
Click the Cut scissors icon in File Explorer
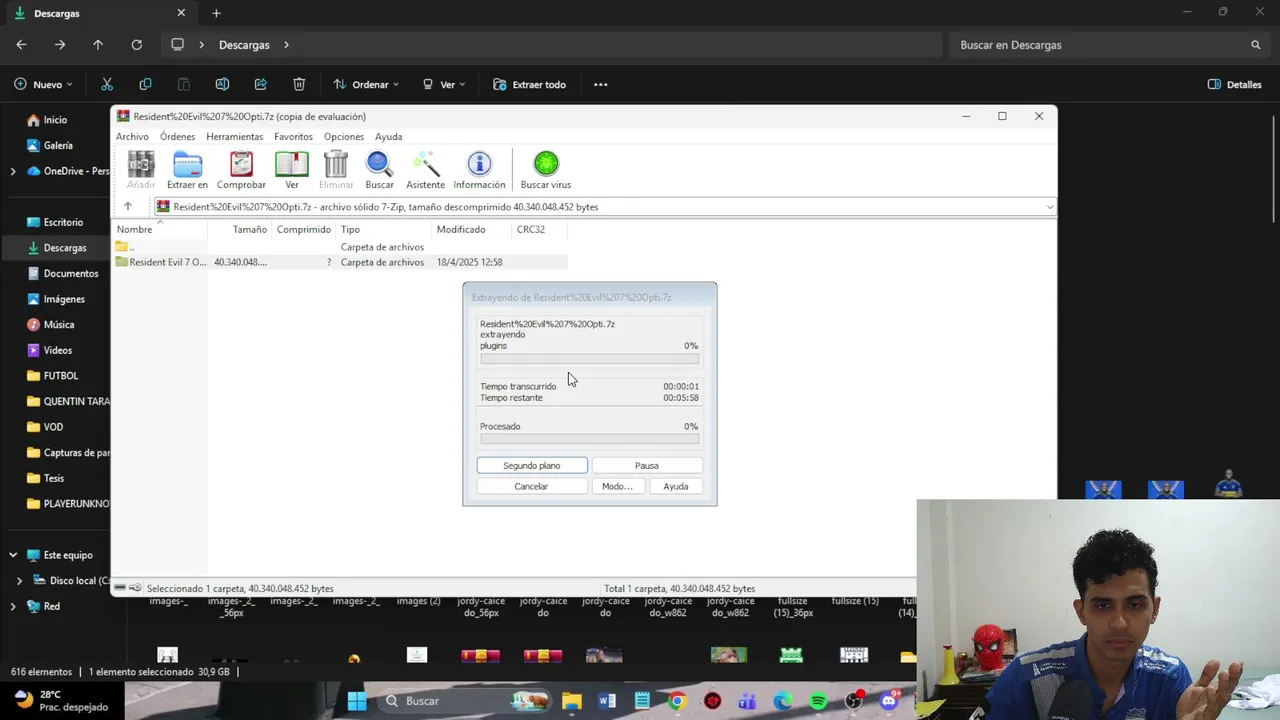tap(107, 85)
